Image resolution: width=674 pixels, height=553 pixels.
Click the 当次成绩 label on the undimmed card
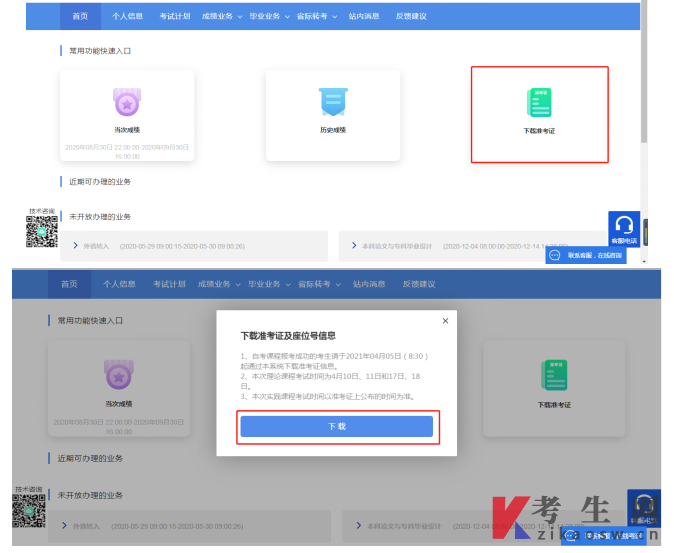tap(127, 130)
